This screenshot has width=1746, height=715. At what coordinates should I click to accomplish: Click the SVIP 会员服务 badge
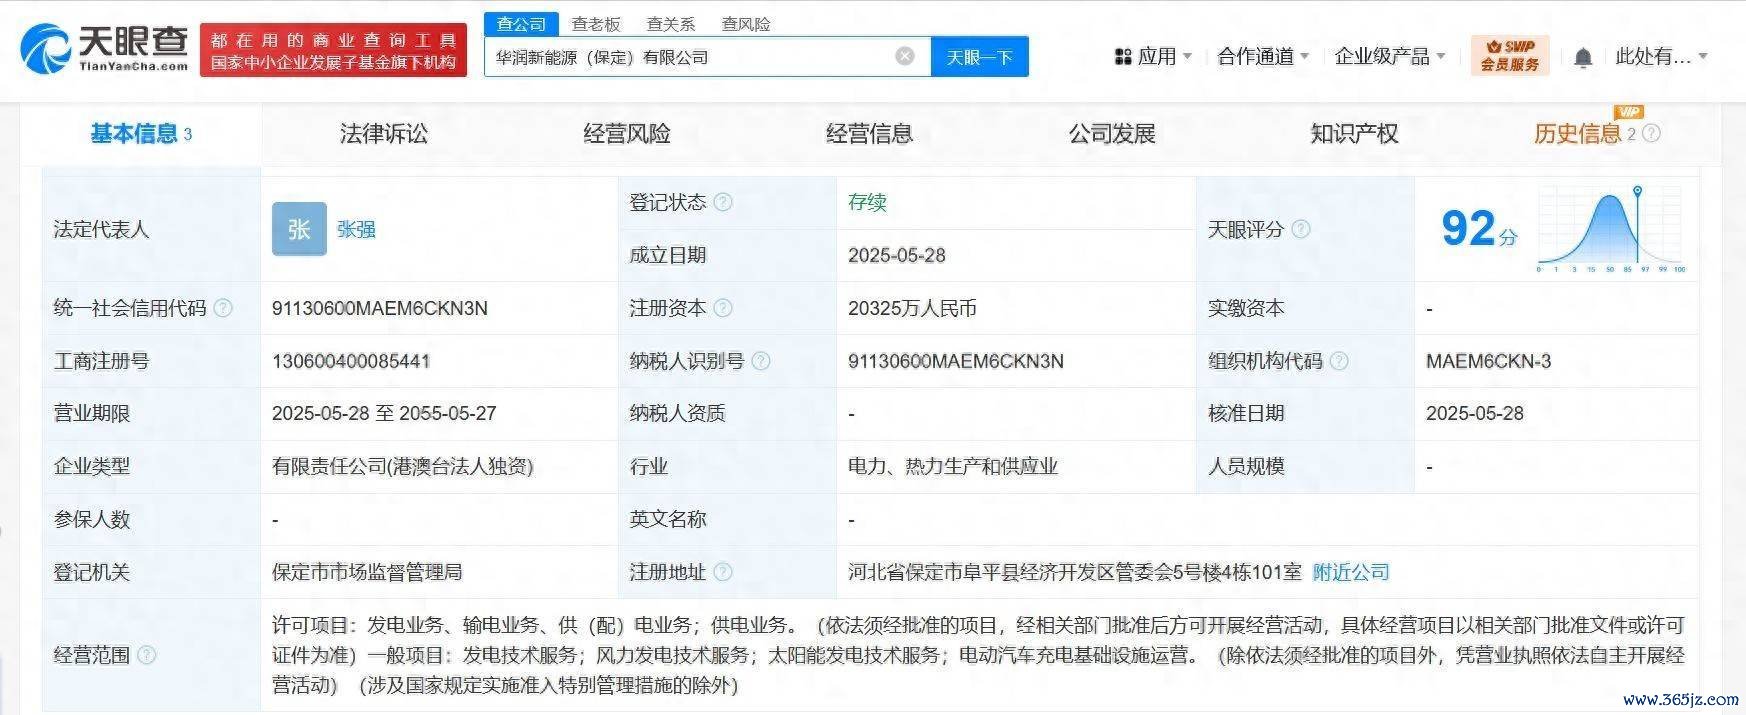pos(1510,55)
